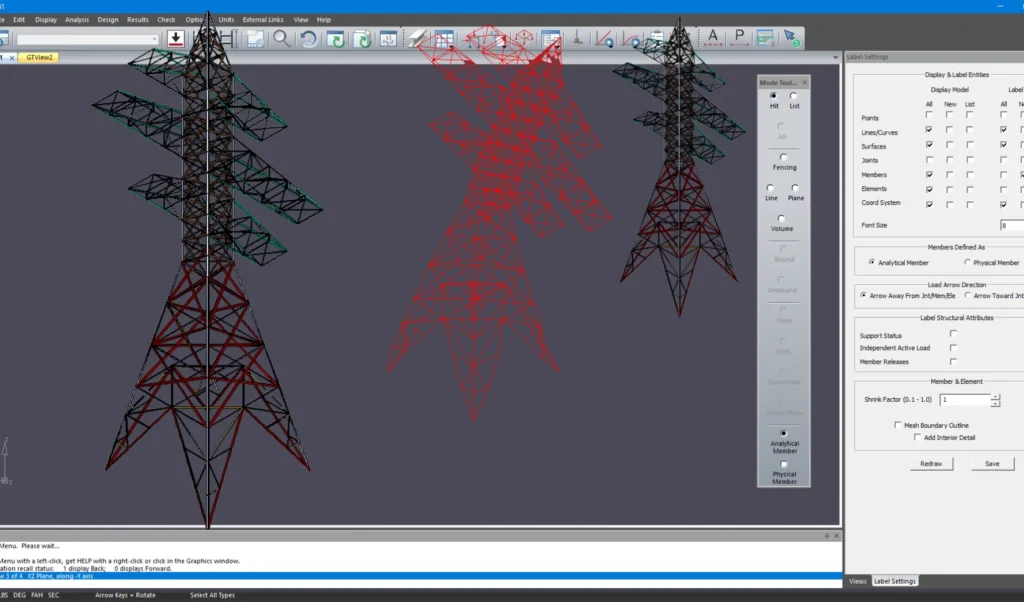
Task: Close the Mode Tool floating panel
Action: [x=804, y=83]
